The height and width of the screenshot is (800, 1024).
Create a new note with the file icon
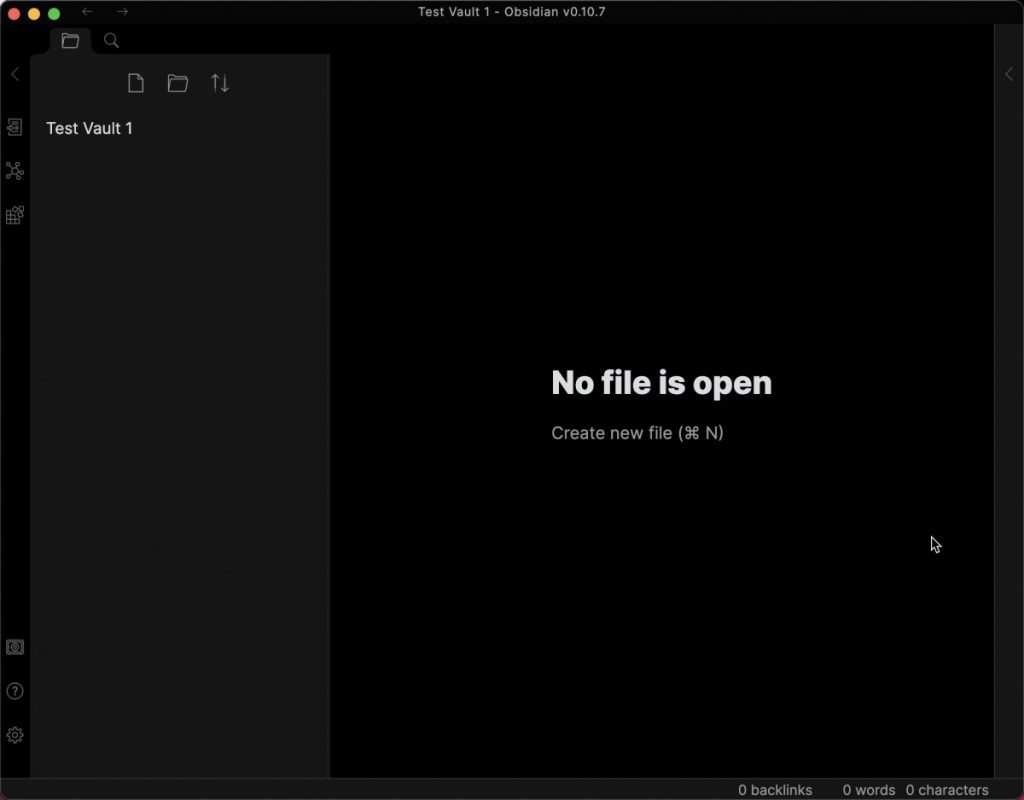click(x=136, y=84)
